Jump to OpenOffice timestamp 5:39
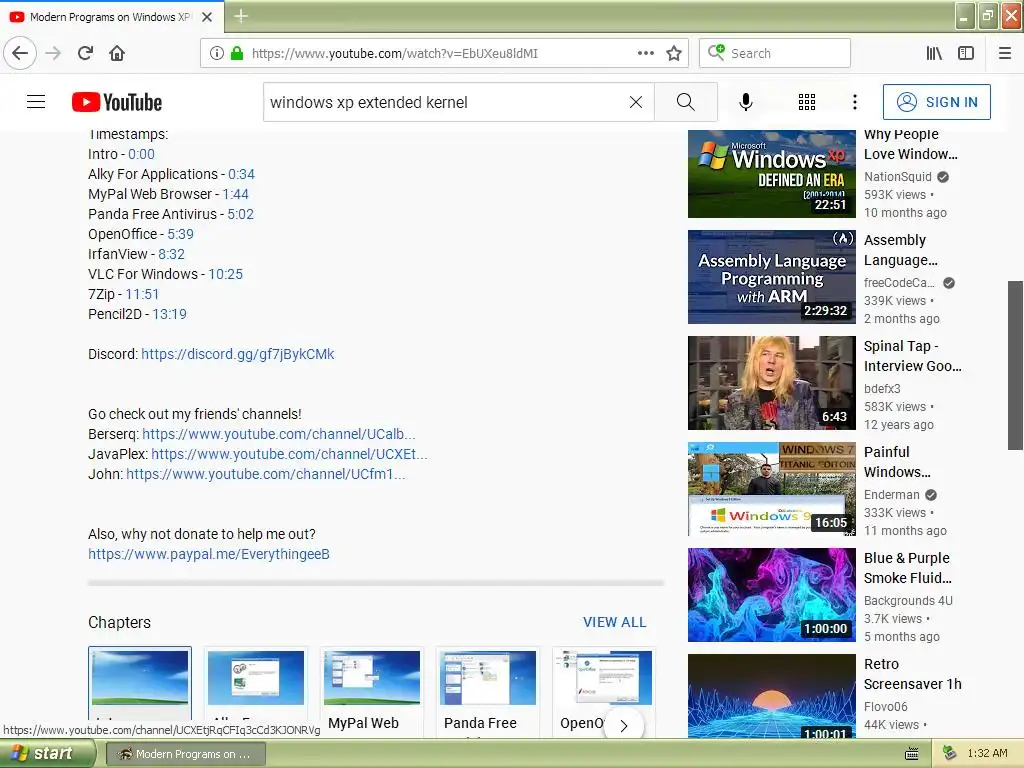Viewport: 1024px width, 768px height. click(180, 234)
